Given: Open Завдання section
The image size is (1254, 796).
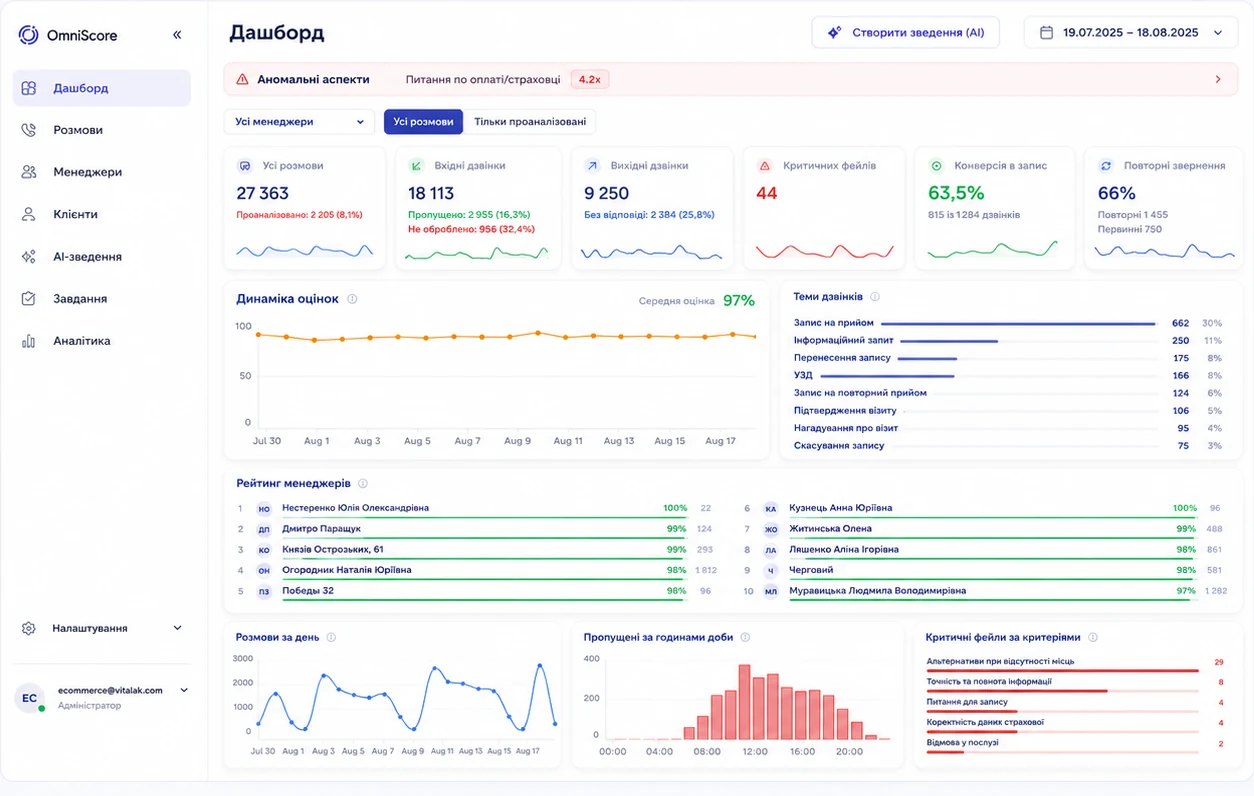Looking at the screenshot, I should coord(101,299).
